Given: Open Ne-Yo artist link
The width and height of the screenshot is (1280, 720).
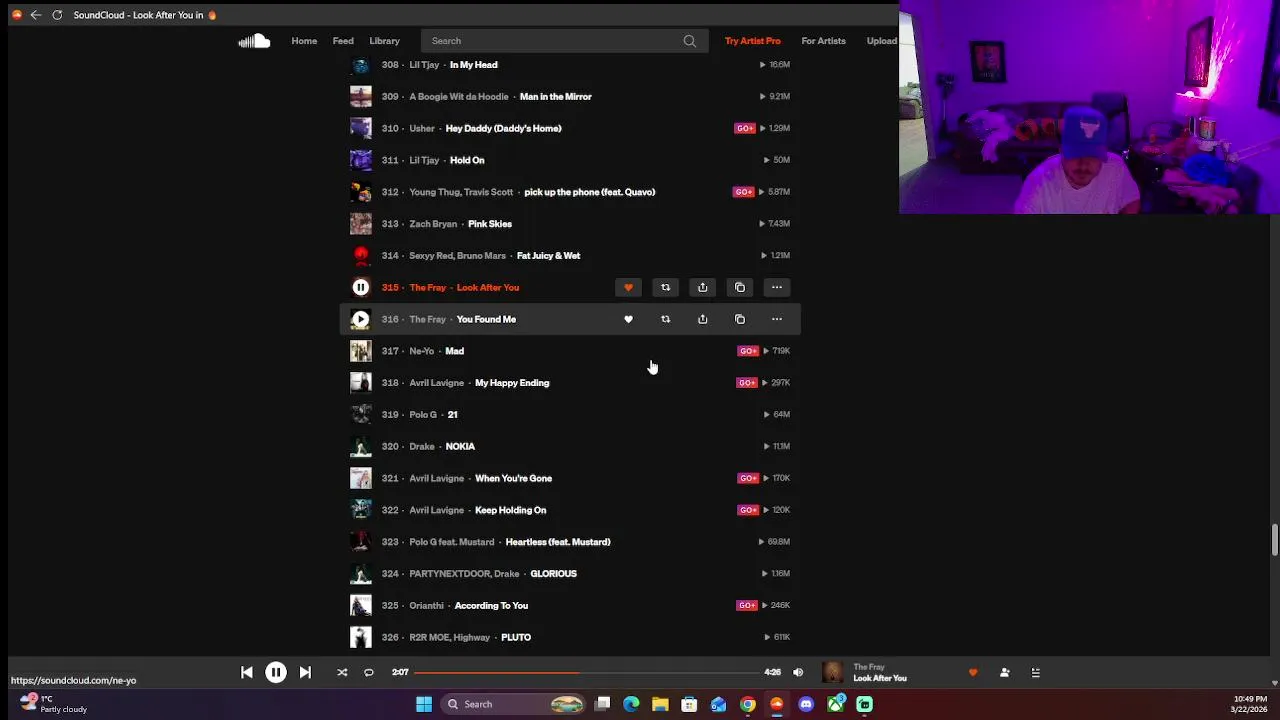Looking at the screenshot, I should coord(421,351).
